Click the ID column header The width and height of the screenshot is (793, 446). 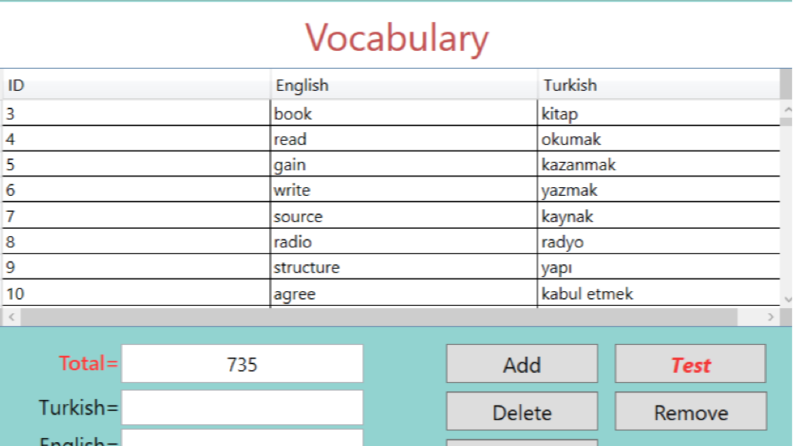pos(136,85)
